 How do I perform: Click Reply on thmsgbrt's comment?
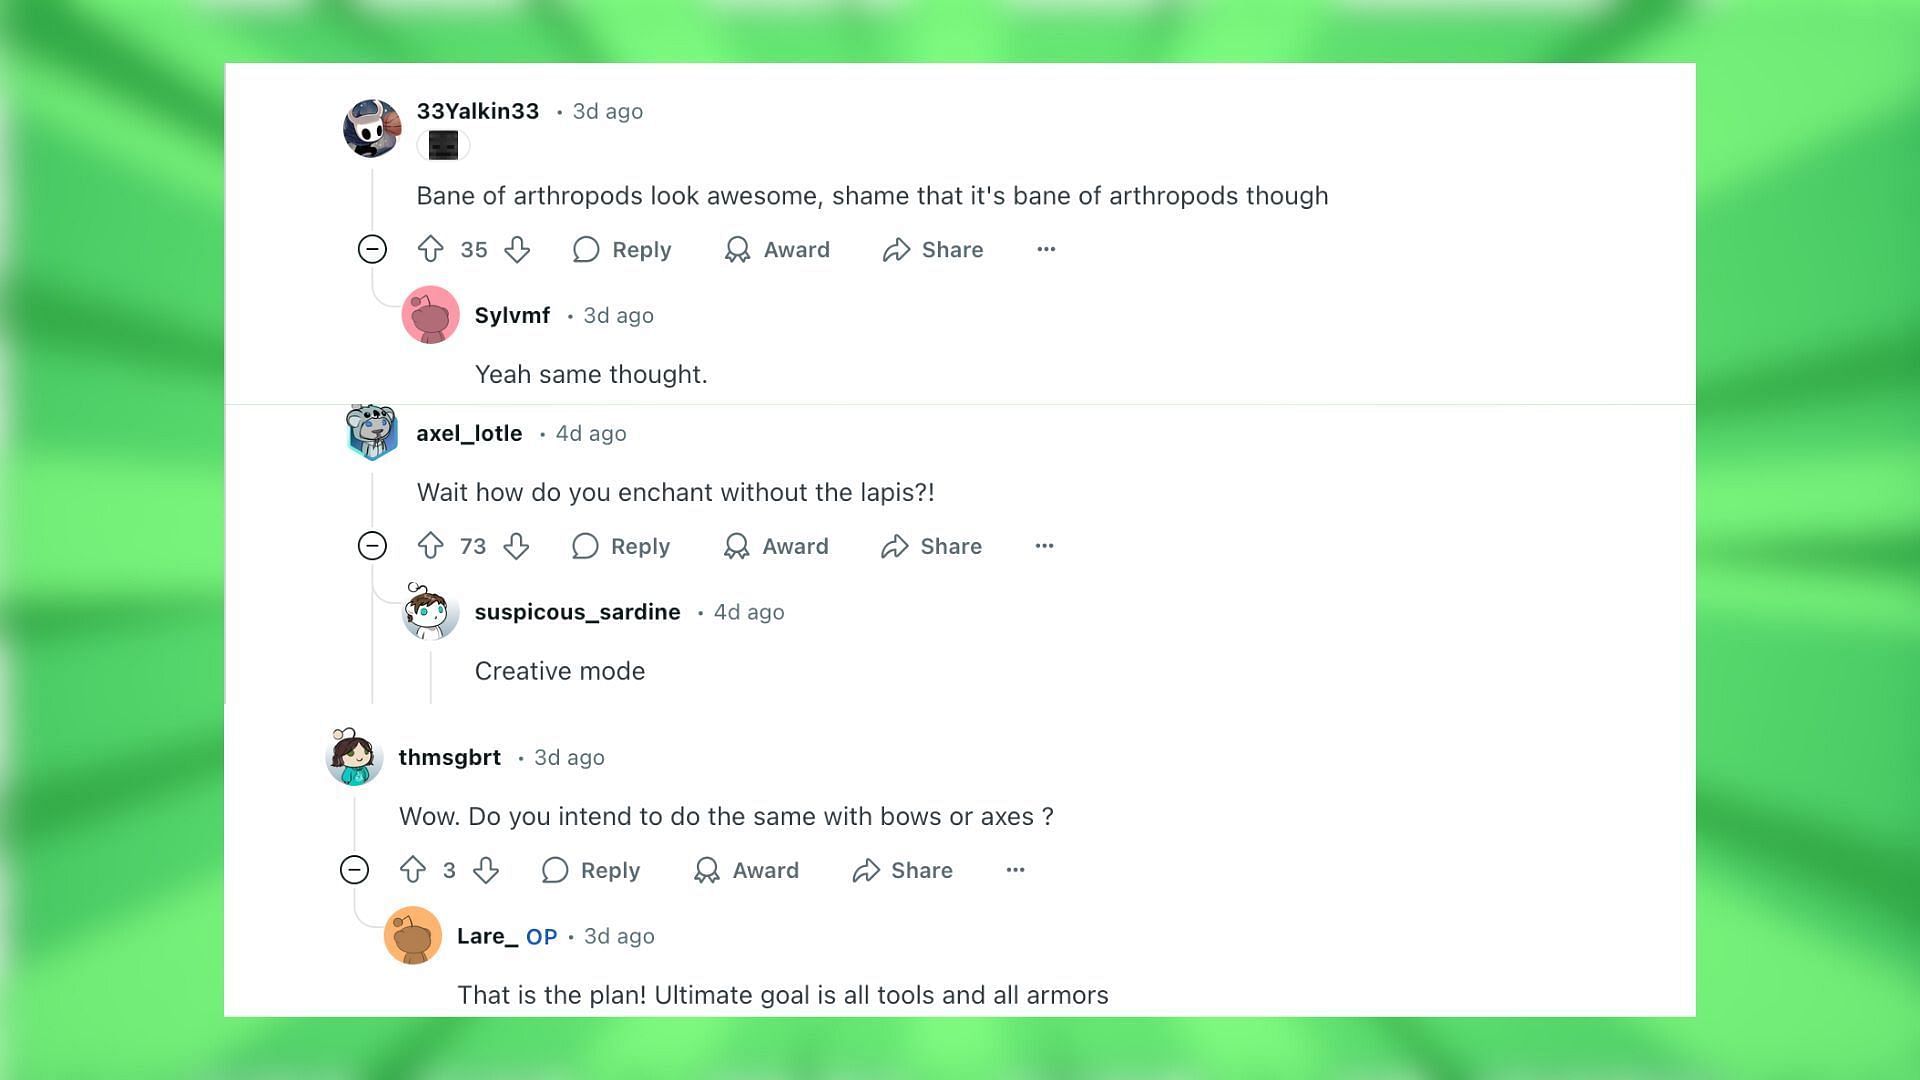click(x=592, y=870)
